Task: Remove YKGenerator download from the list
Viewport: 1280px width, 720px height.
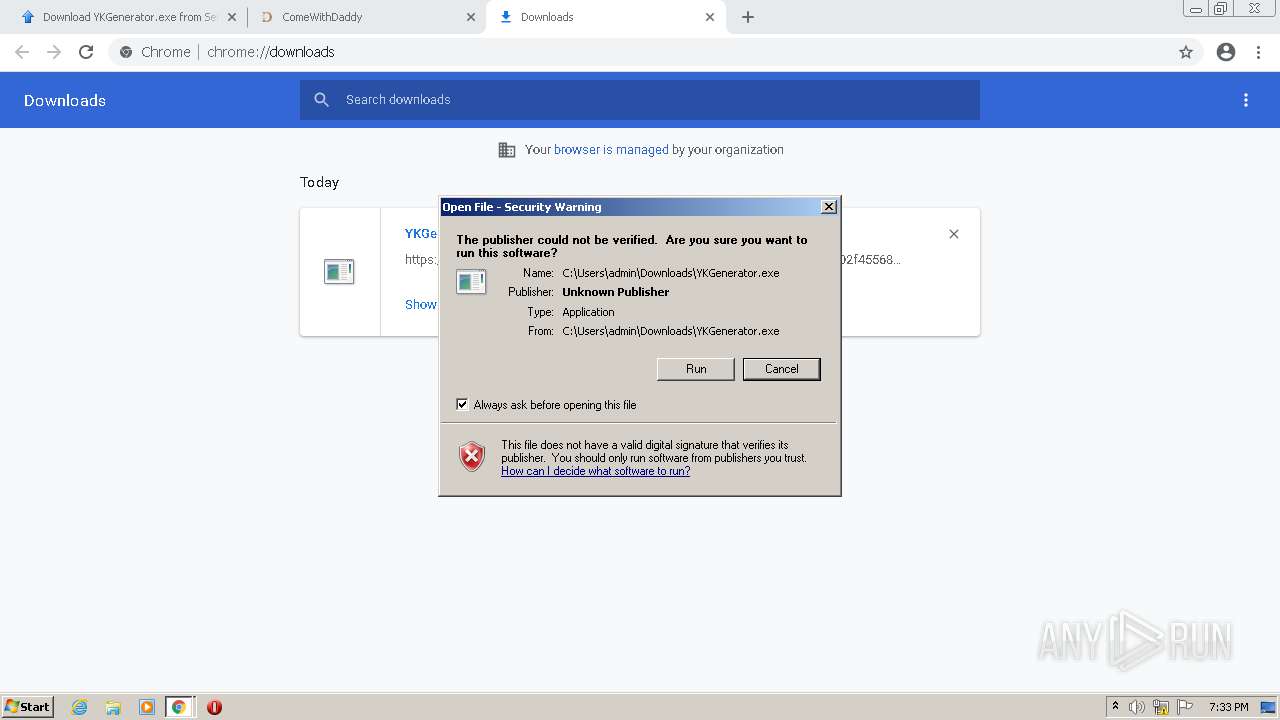Action: [954, 234]
